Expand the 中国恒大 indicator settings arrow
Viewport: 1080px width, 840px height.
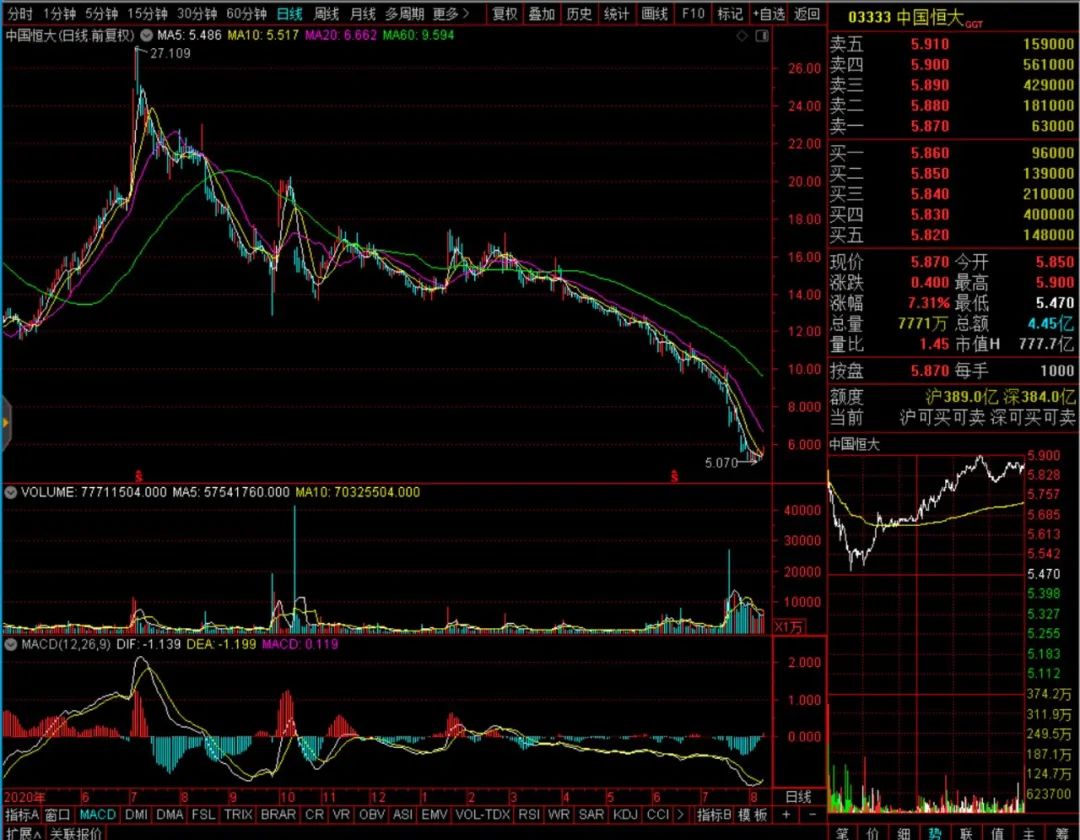146,36
